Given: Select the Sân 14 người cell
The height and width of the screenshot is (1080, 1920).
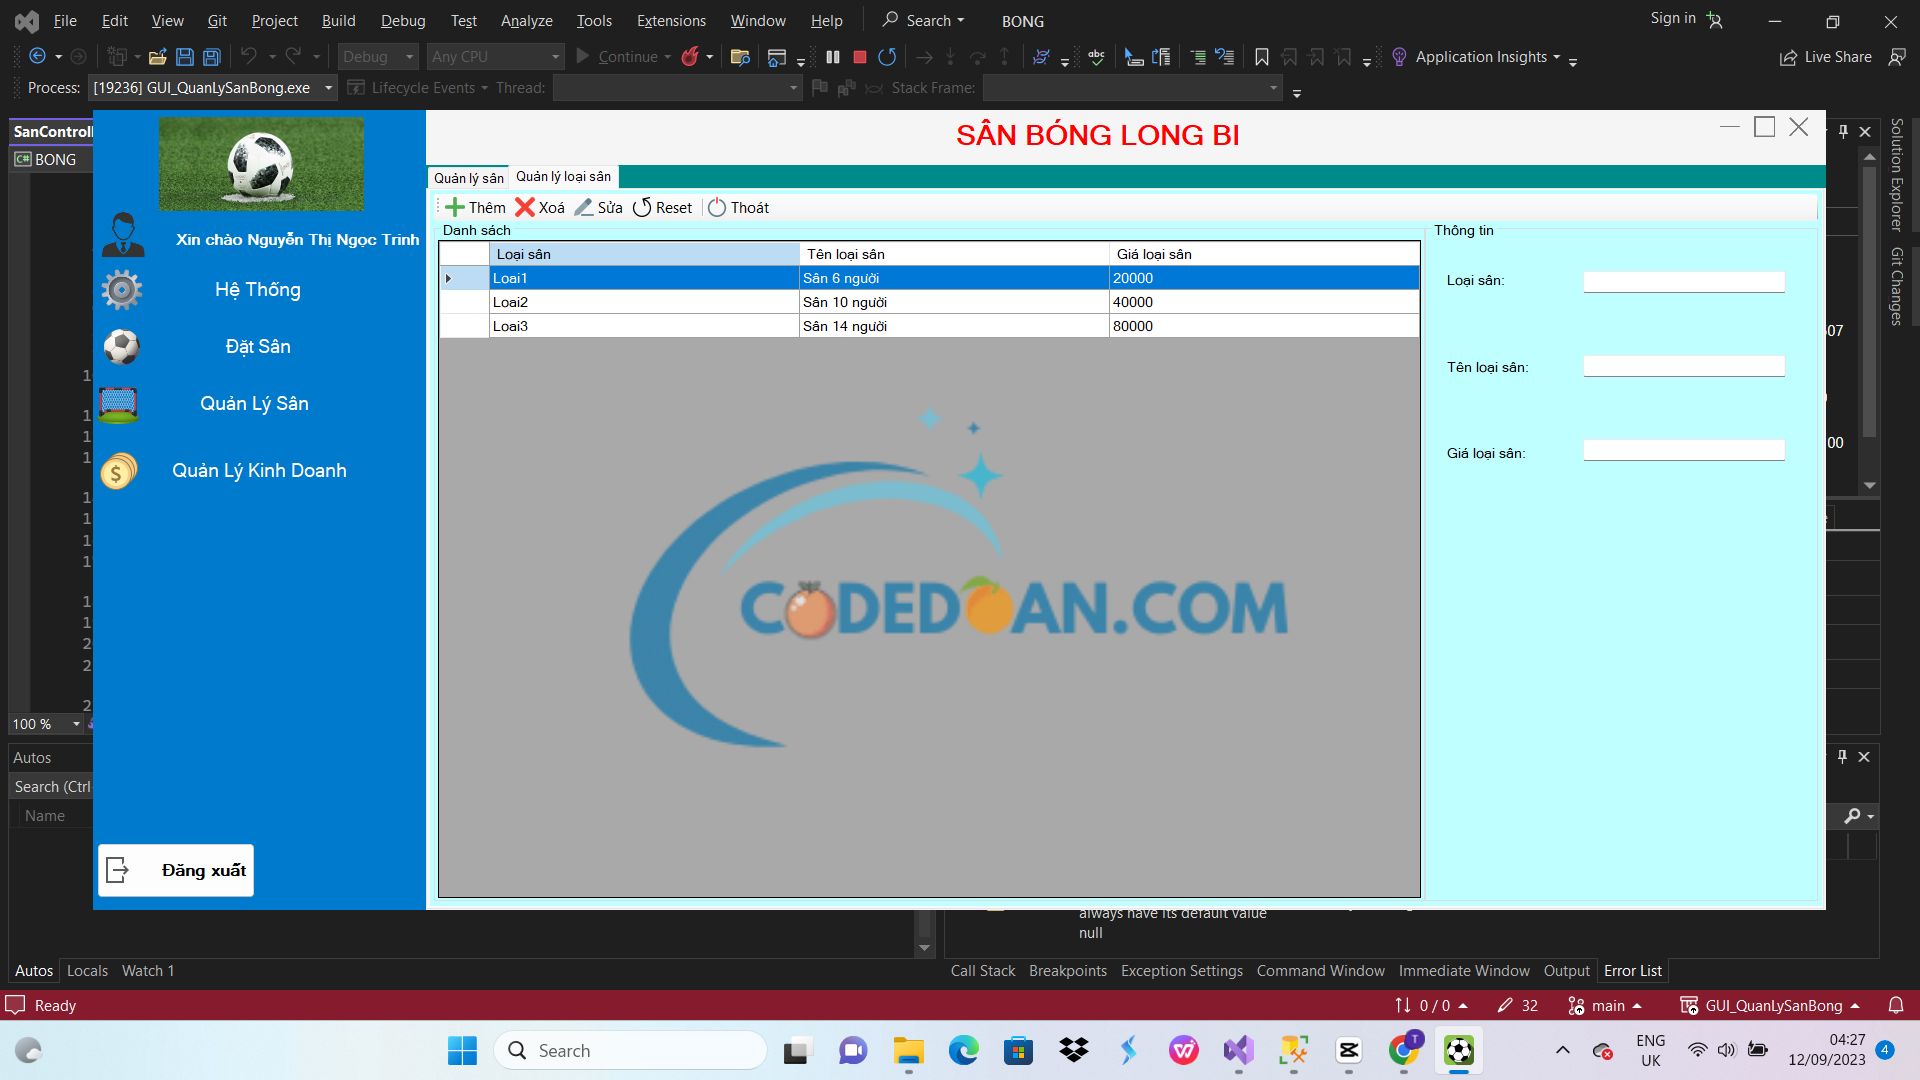Looking at the screenshot, I should point(954,326).
